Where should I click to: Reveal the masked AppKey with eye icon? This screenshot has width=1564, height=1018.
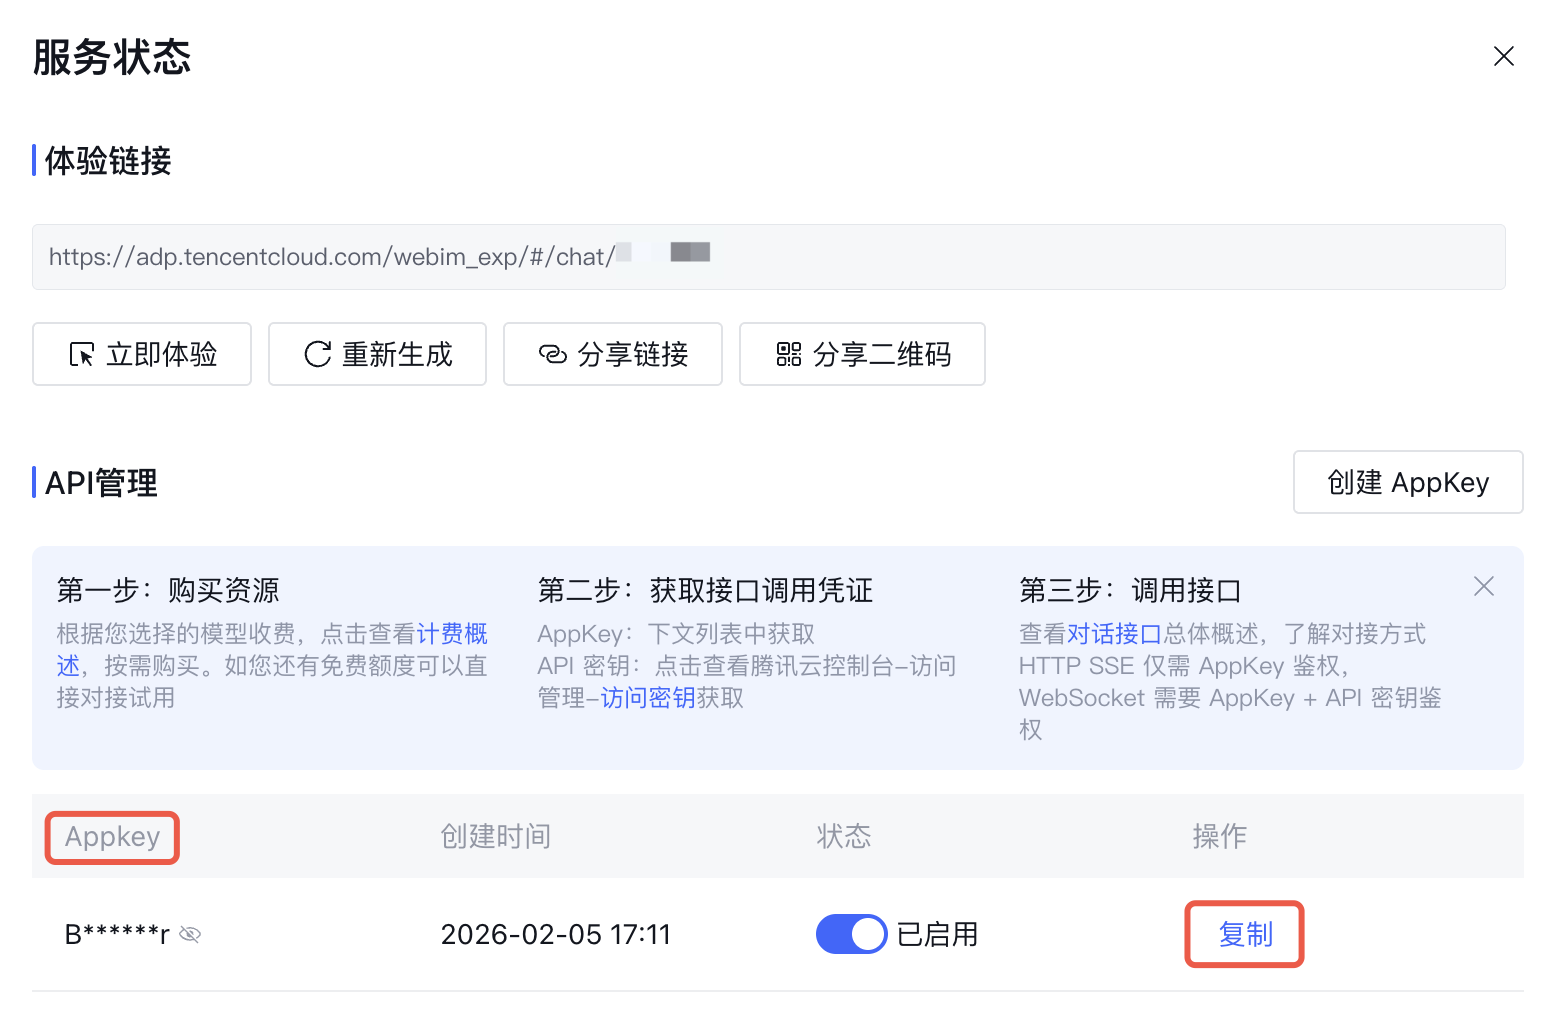190,934
